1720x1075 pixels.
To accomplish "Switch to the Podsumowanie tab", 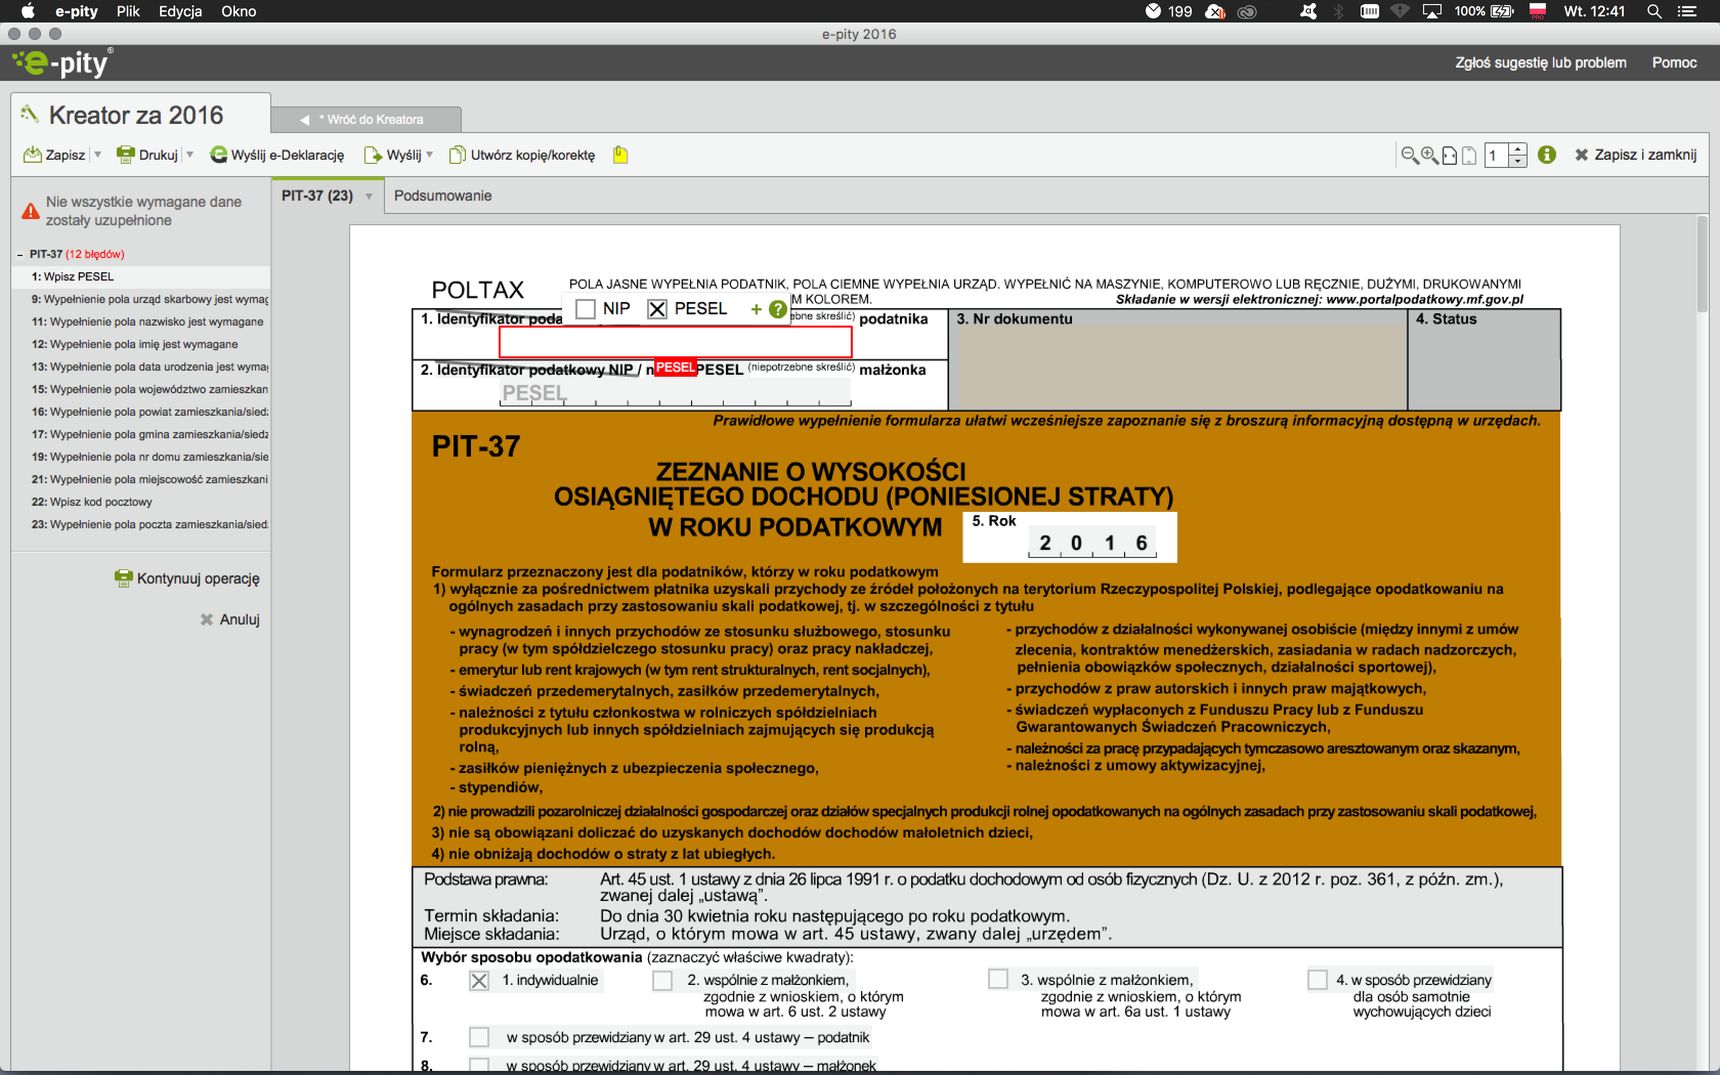I will point(443,195).
